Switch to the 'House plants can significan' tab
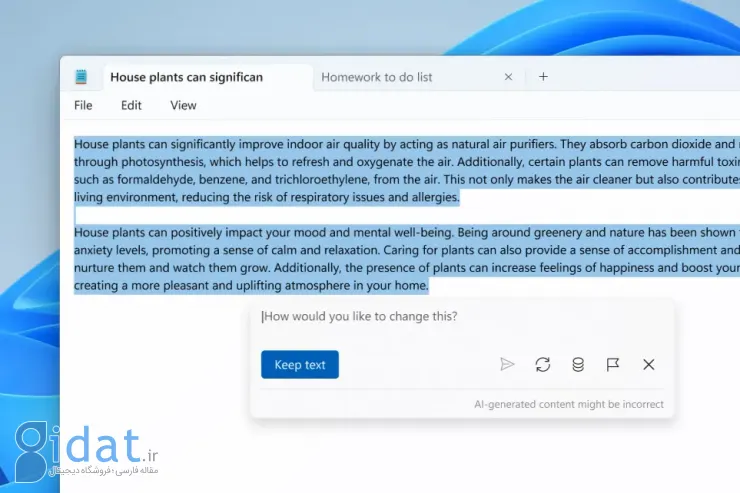 [207, 77]
